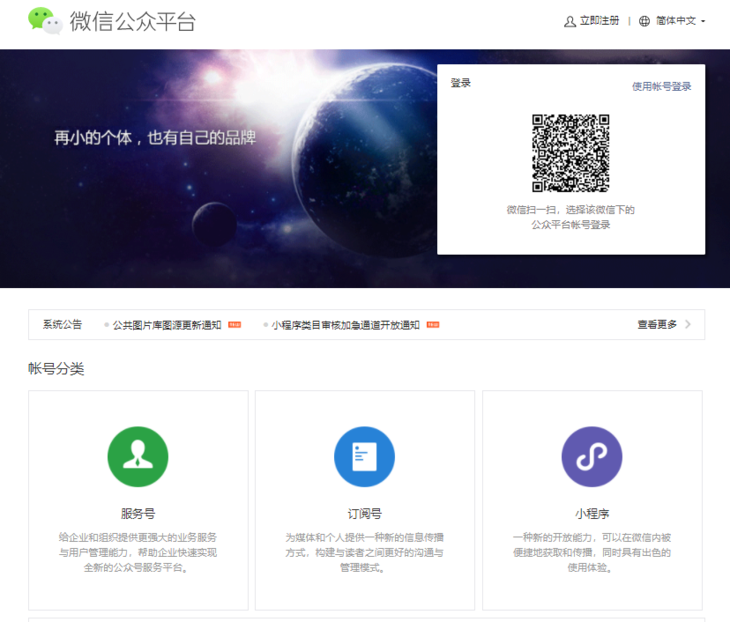The image size is (730, 622).
Task: Open 公共图片库图源更新通知 announcement
Action: point(167,325)
